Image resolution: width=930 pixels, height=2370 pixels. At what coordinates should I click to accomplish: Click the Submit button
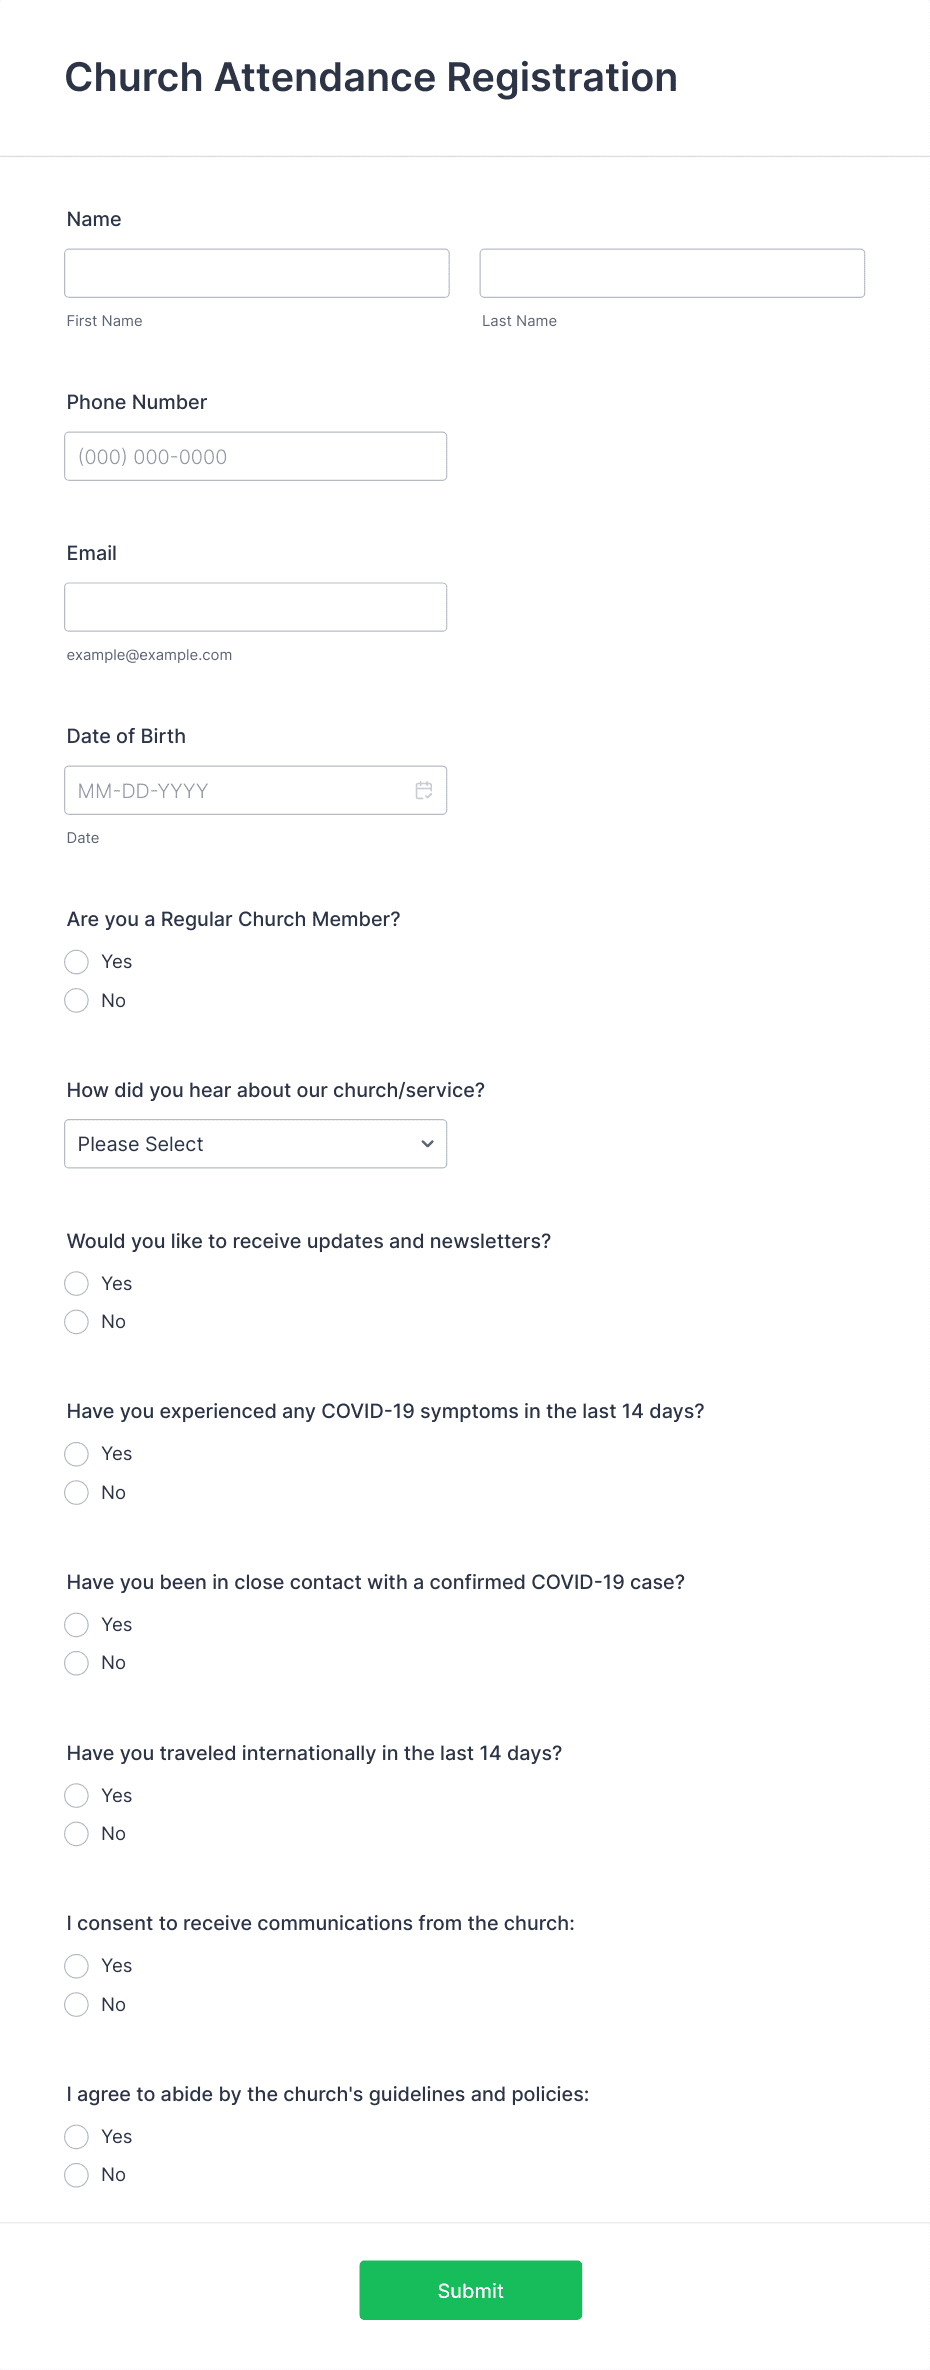coord(470,2290)
